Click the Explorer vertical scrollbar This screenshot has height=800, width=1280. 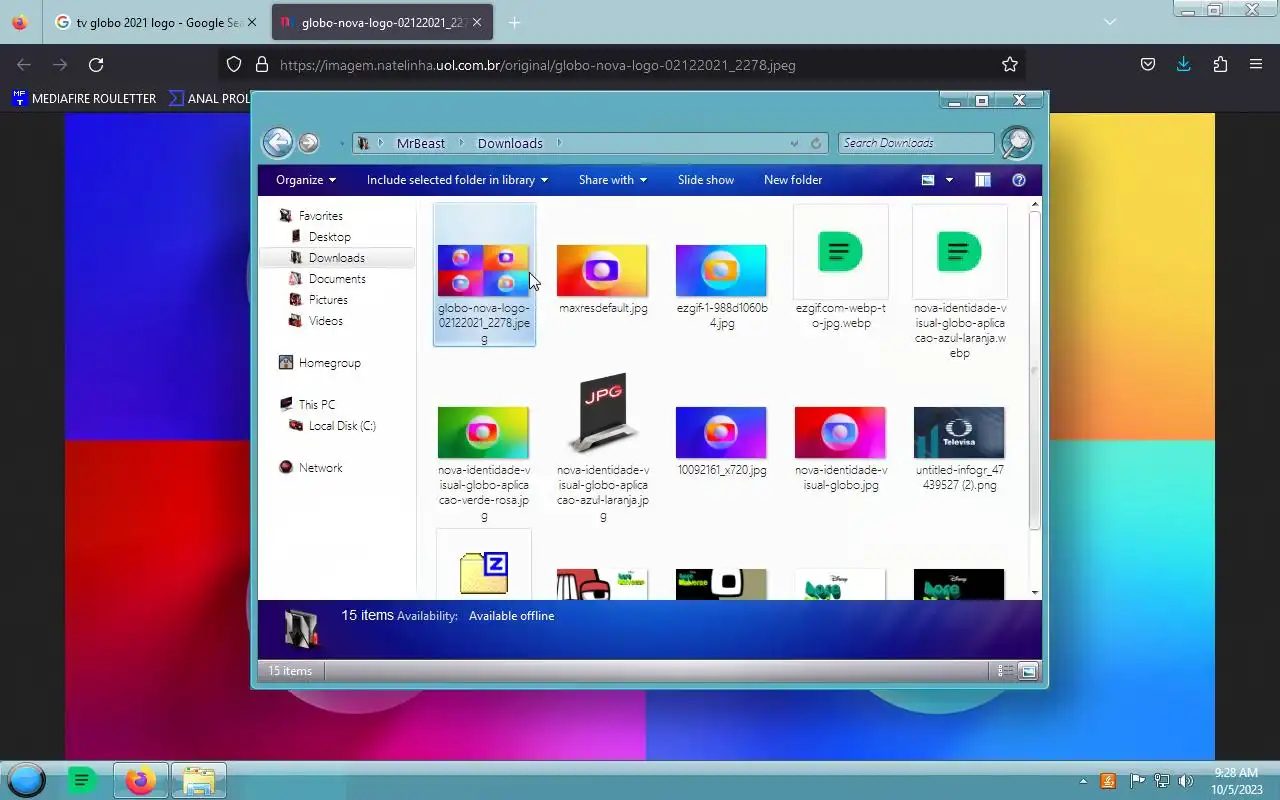click(x=1034, y=370)
